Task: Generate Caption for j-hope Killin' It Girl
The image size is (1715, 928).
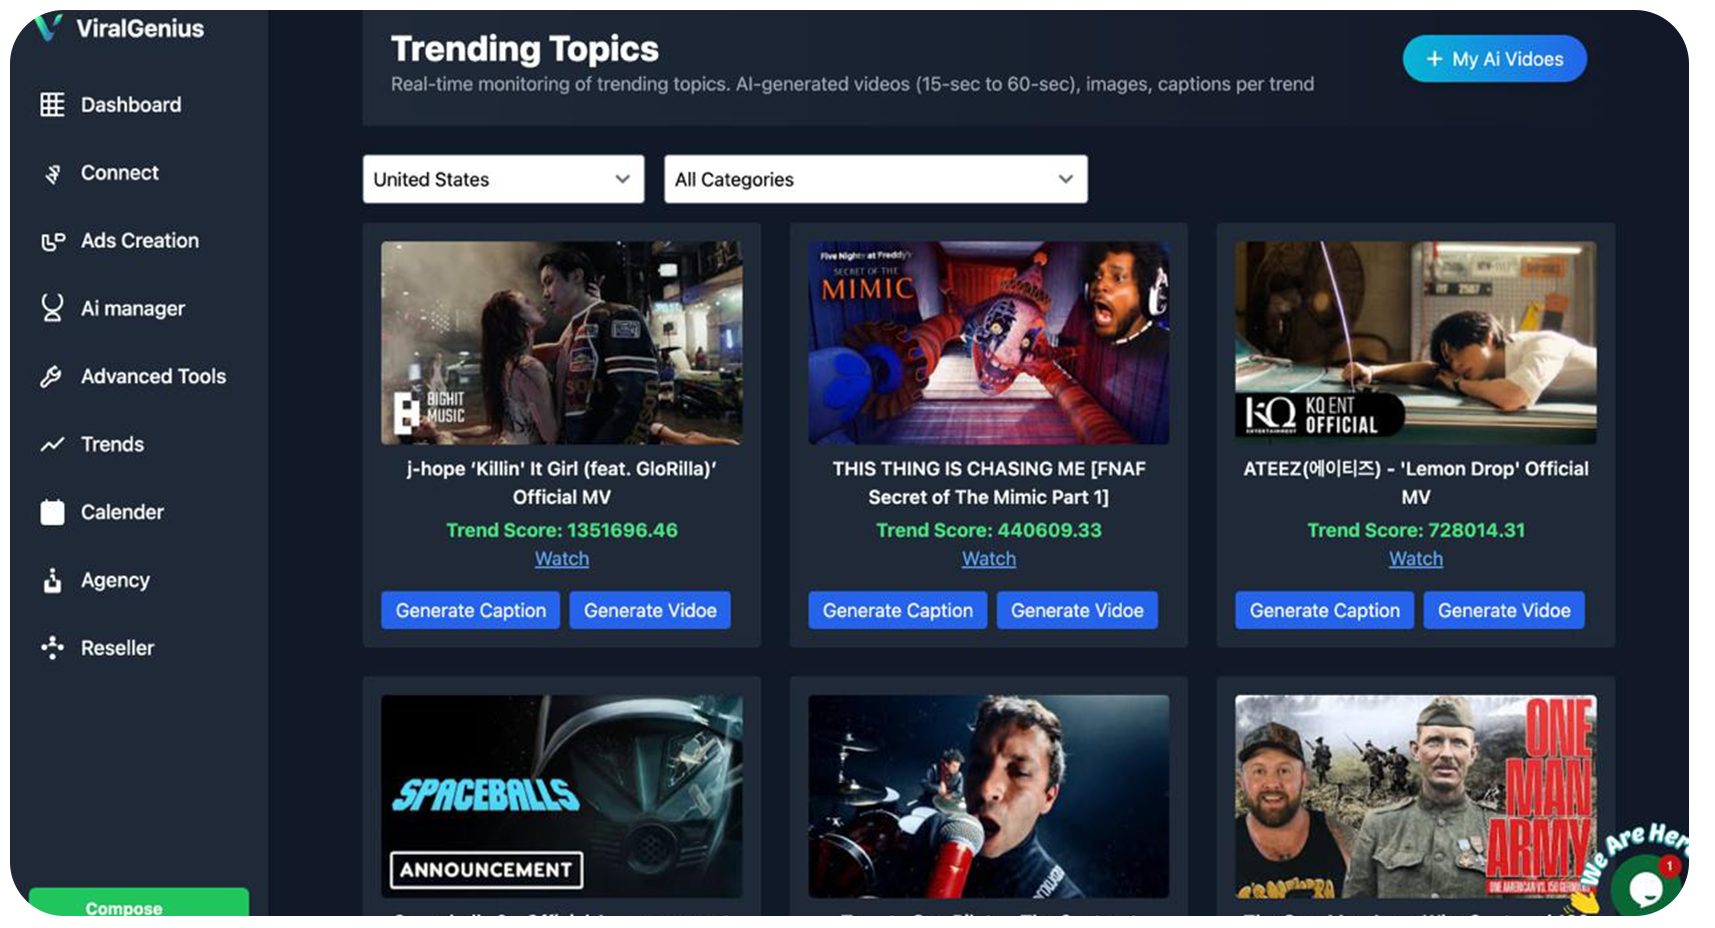Action: click(470, 610)
